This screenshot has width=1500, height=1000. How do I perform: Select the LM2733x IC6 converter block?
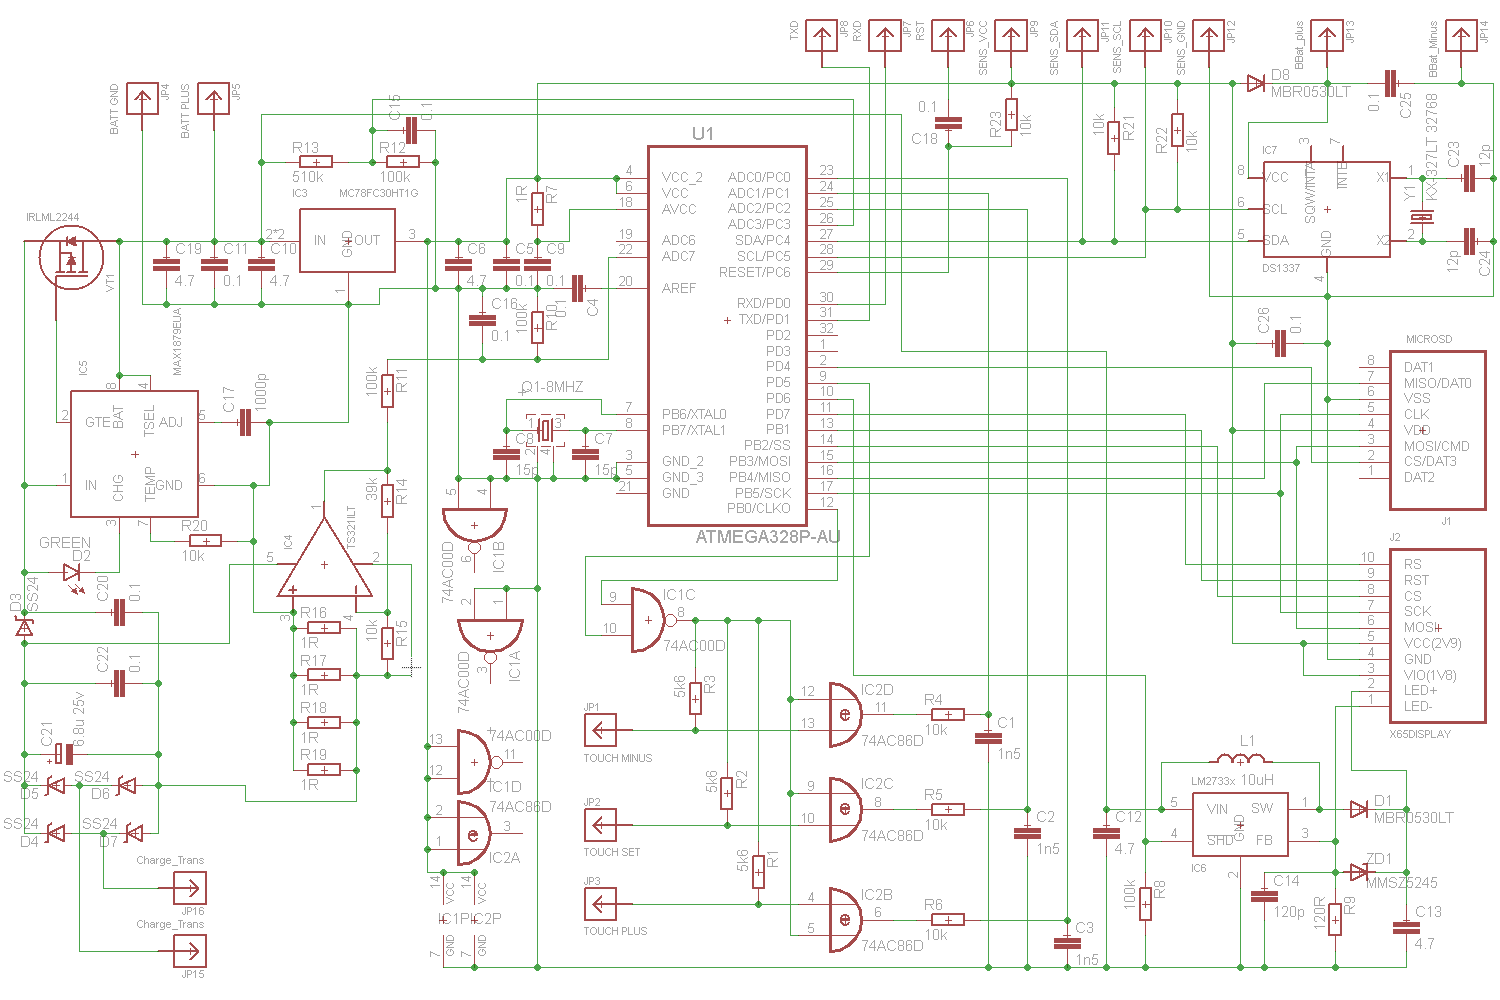pos(1240,825)
